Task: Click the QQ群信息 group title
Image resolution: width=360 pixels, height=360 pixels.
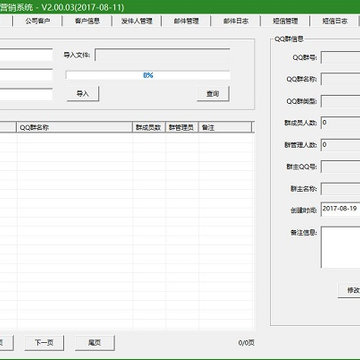Action: 289,39
